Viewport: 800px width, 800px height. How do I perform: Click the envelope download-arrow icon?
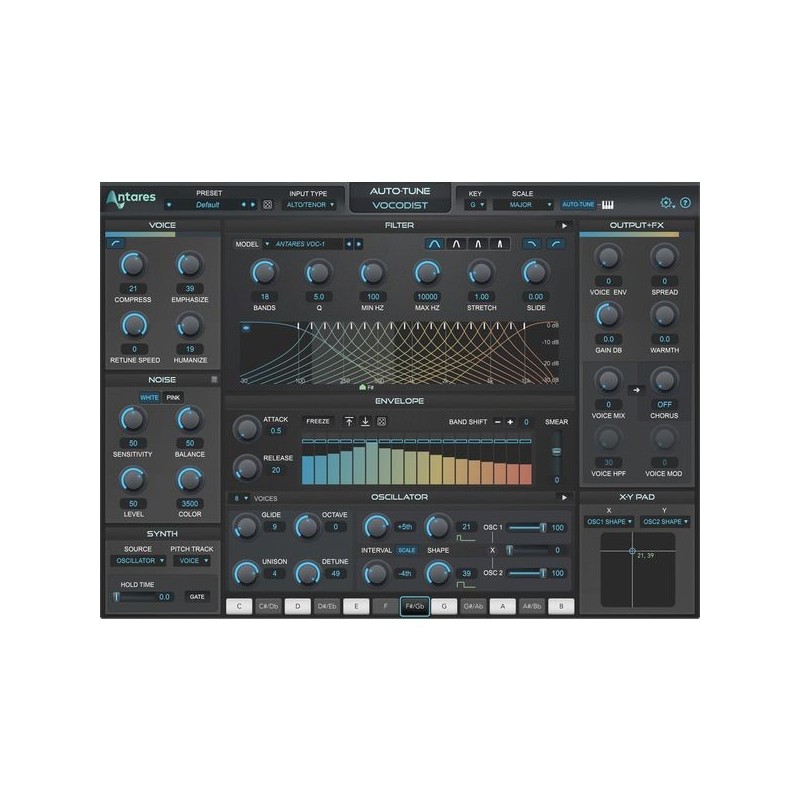pyautogui.click(x=366, y=421)
